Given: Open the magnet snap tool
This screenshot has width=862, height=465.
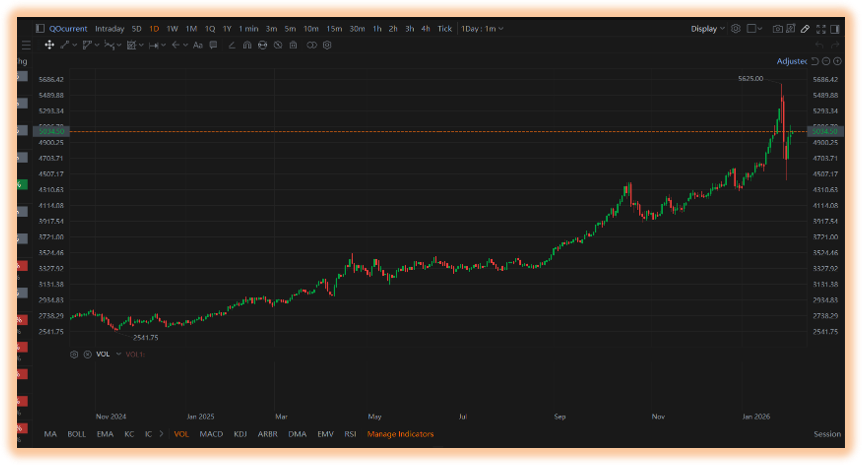Looking at the screenshot, I should pos(247,45).
